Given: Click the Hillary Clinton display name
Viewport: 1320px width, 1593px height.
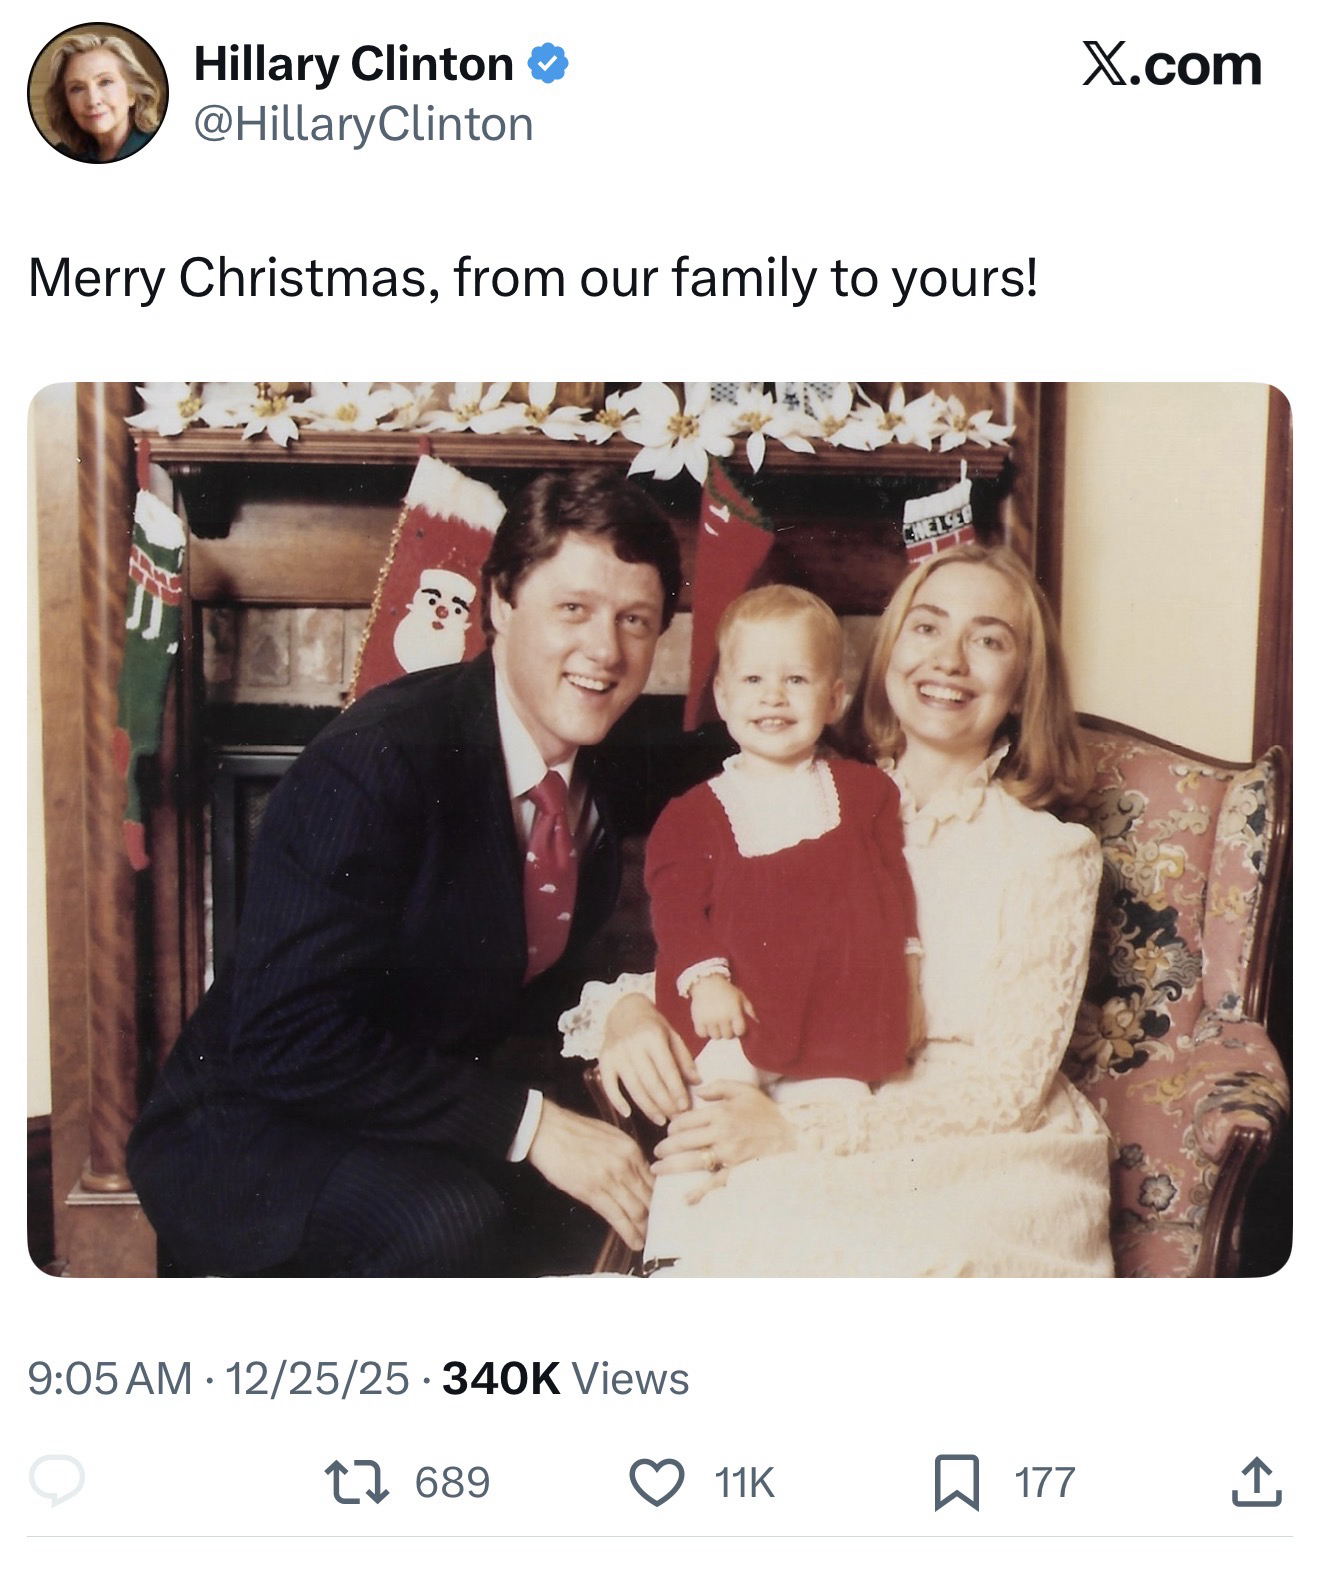Looking at the screenshot, I should point(353,65).
